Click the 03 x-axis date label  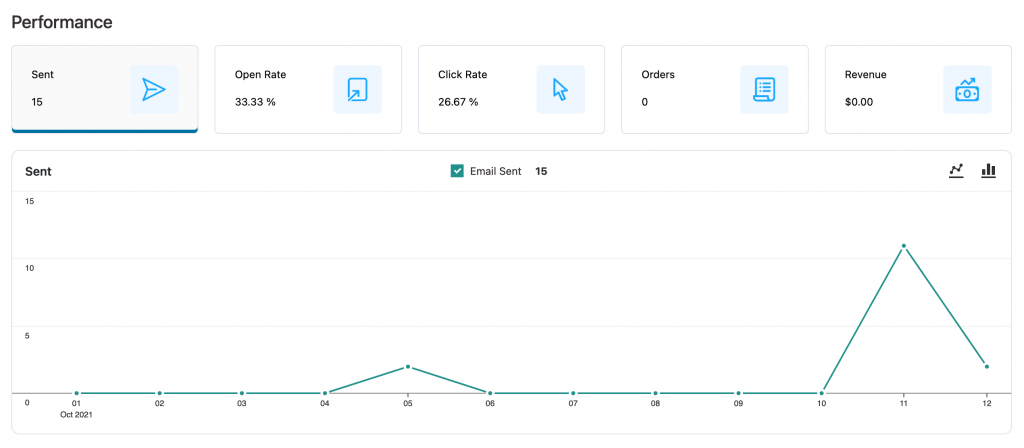click(242, 404)
